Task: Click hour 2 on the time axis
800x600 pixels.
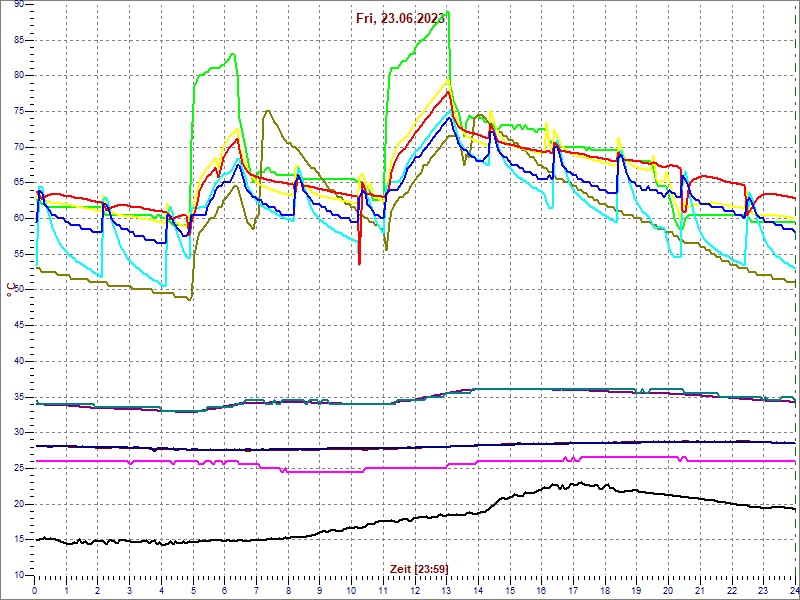Action: pos(98,590)
